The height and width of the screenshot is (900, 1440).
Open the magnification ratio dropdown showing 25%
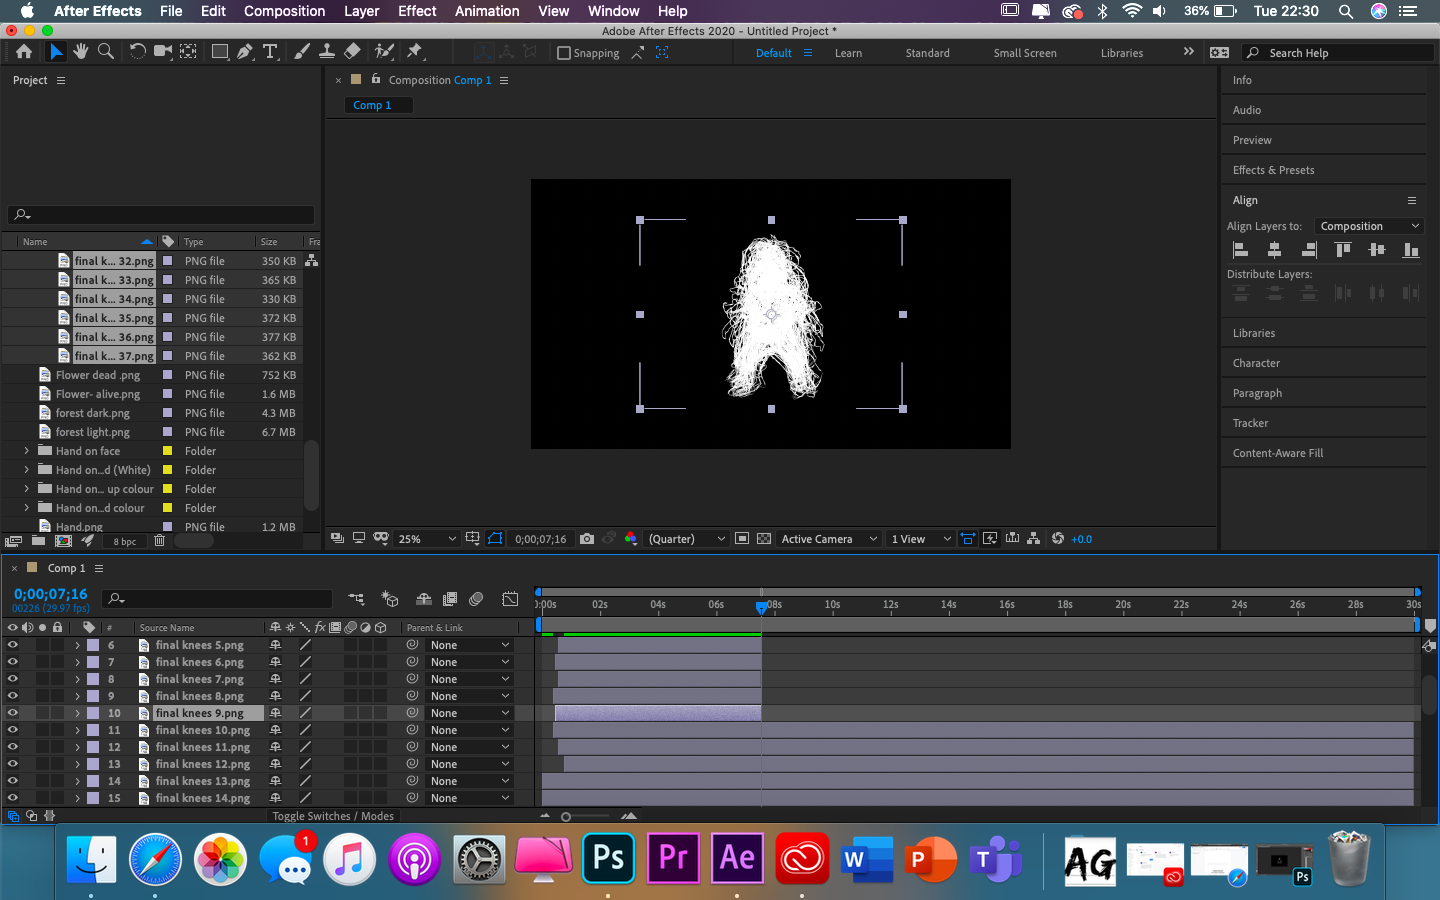tap(425, 538)
